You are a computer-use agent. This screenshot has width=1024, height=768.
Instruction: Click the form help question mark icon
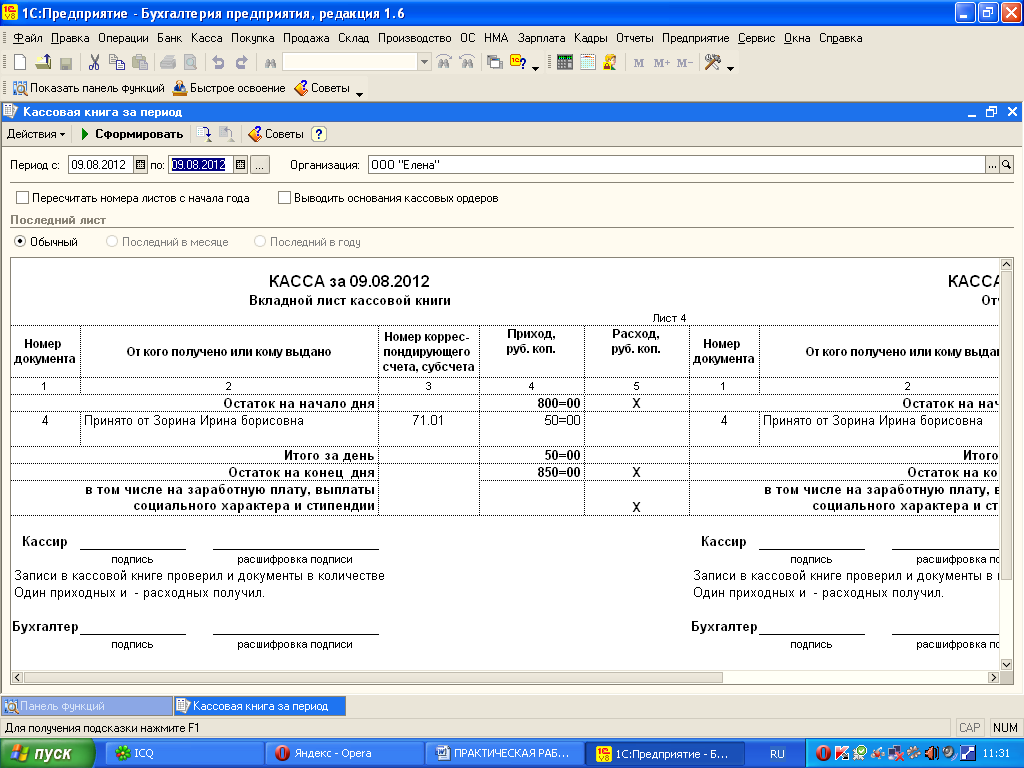[319, 134]
